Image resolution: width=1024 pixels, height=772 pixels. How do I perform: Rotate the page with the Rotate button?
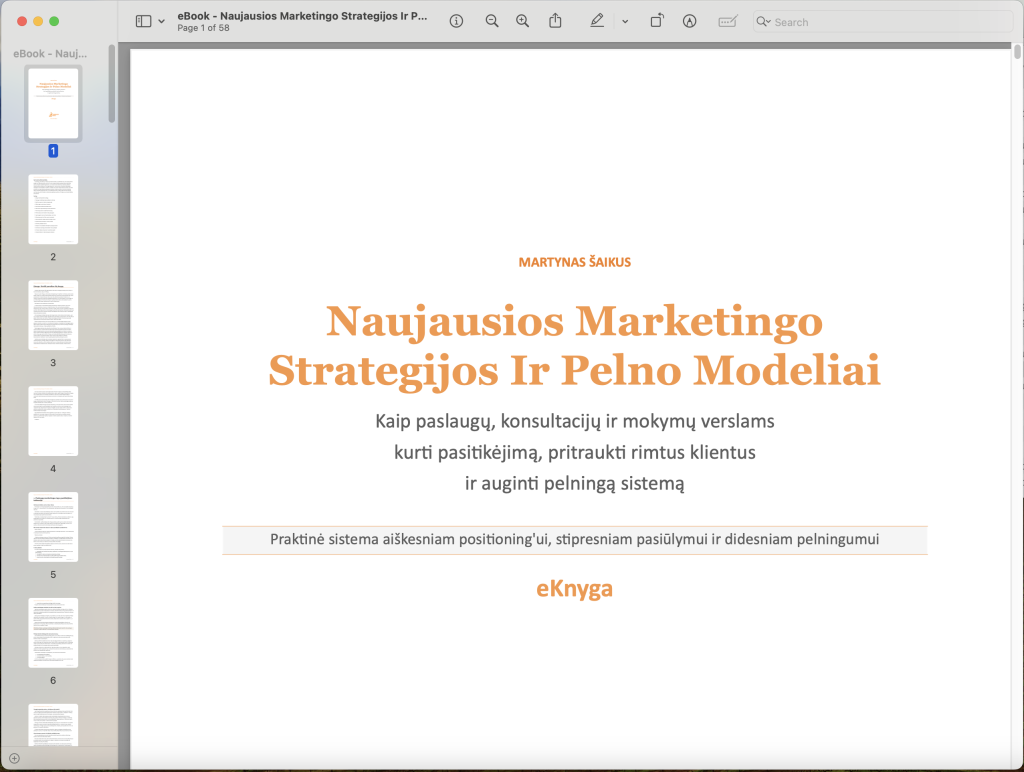click(x=657, y=21)
